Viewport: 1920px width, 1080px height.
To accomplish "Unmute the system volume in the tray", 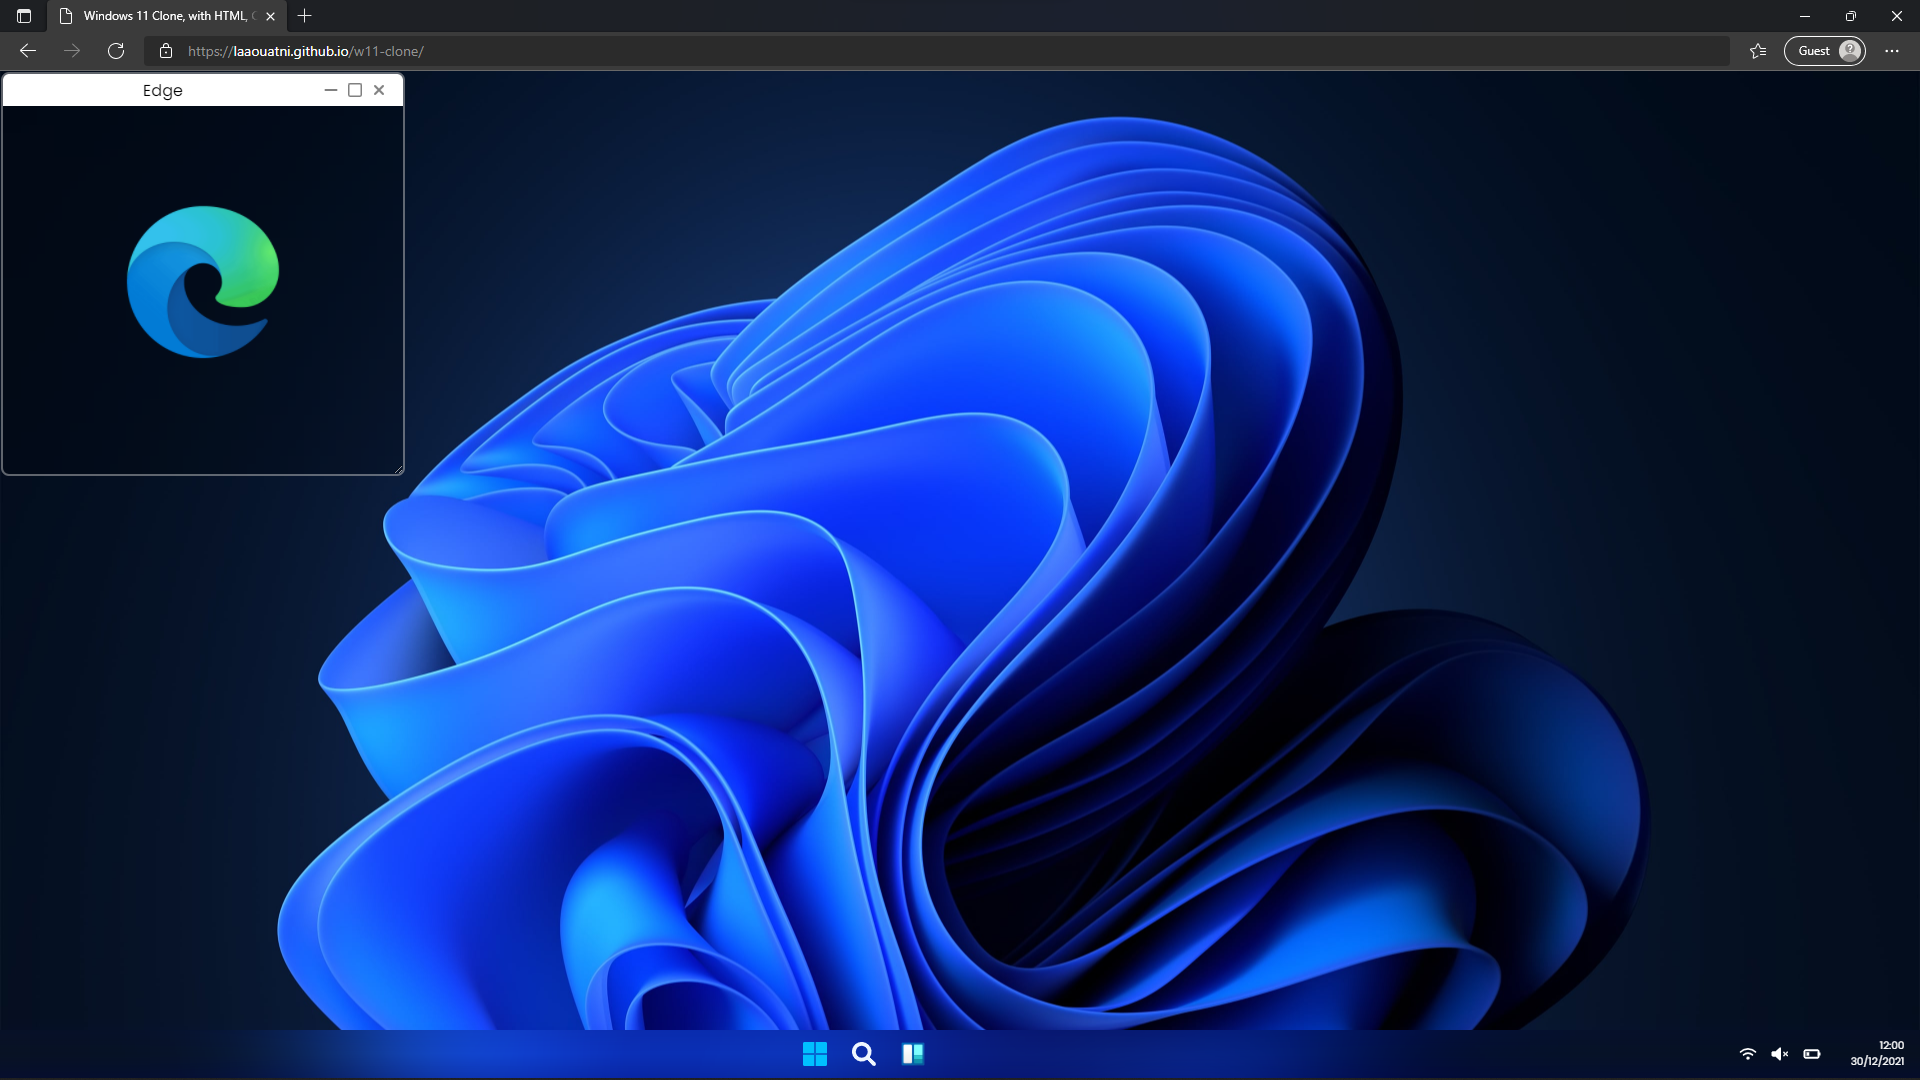I will click(1780, 1053).
